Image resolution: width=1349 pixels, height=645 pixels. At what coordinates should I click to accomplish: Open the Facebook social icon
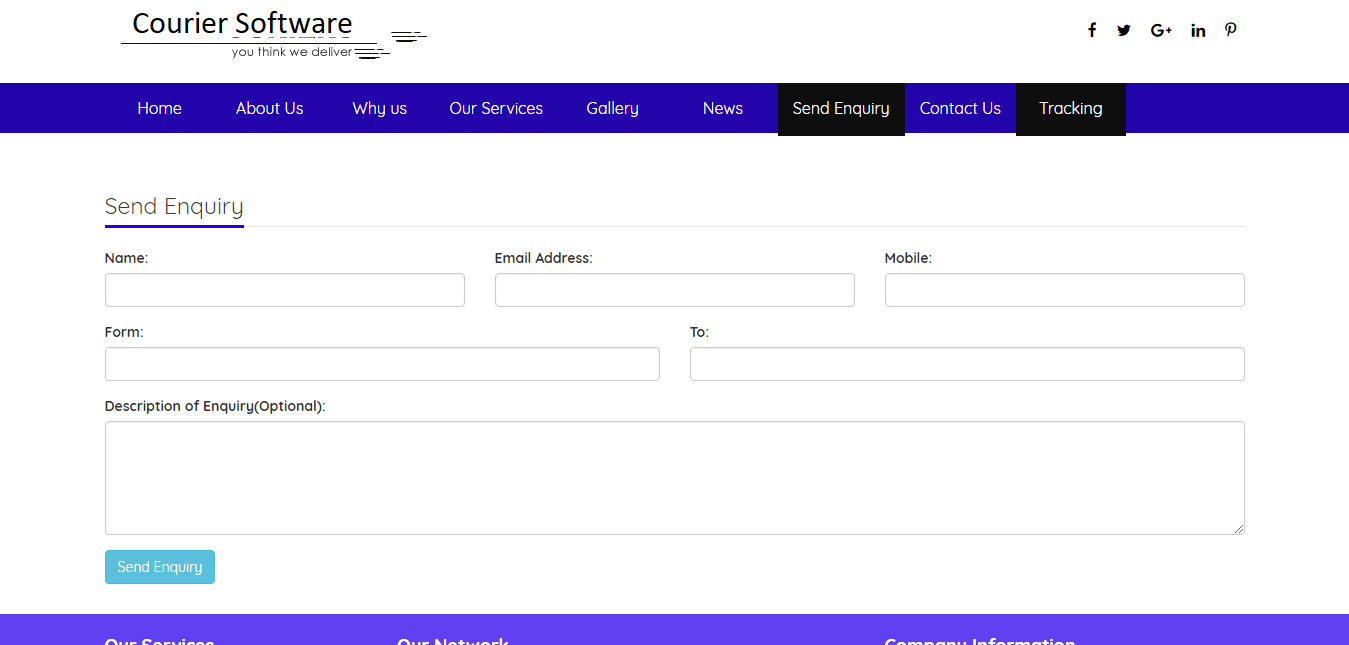point(1092,30)
